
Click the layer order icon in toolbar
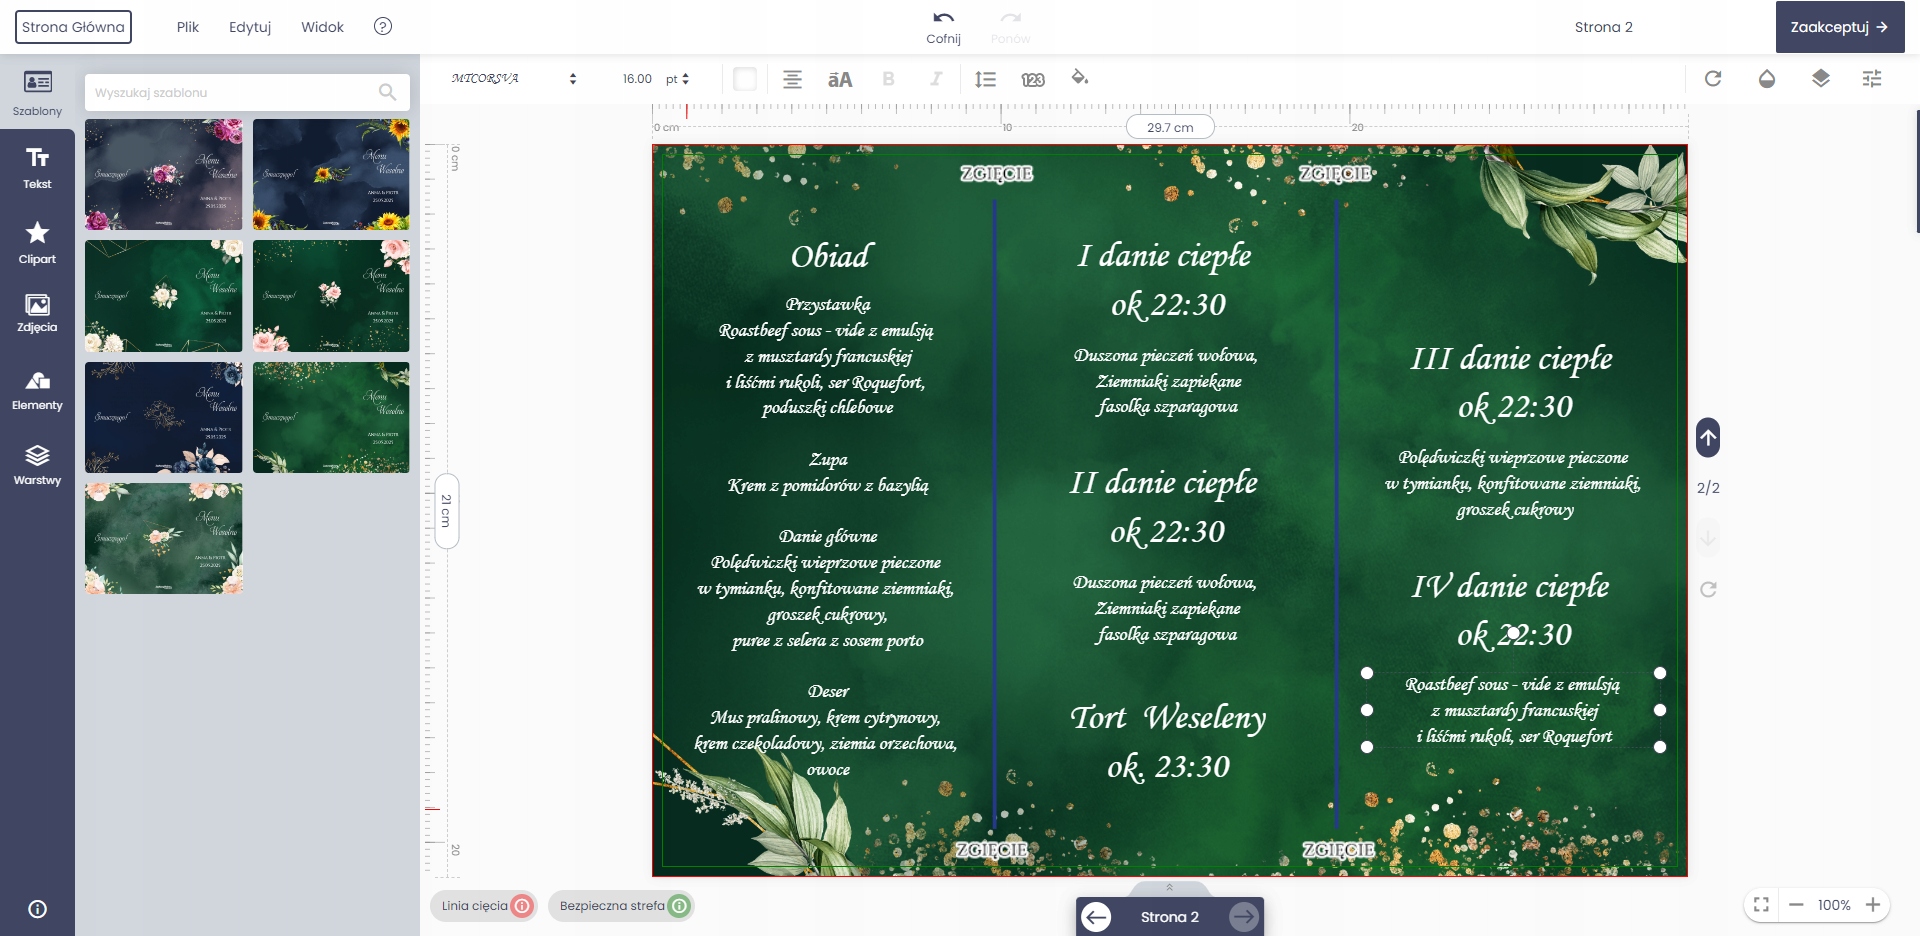(x=1821, y=78)
